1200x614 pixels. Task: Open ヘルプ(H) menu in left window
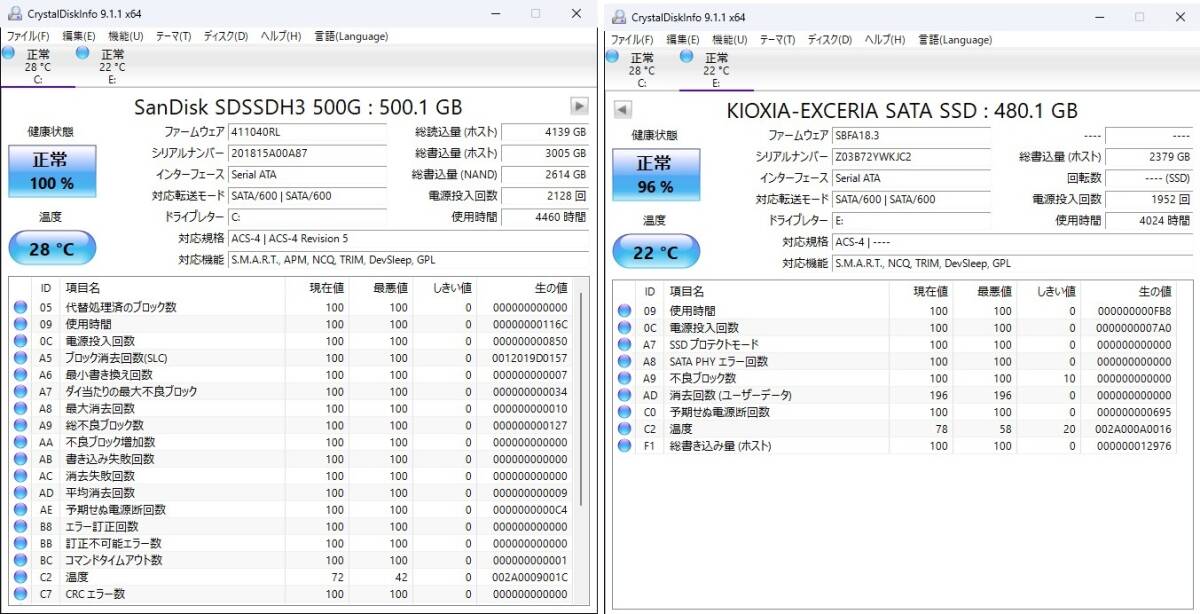tap(281, 36)
